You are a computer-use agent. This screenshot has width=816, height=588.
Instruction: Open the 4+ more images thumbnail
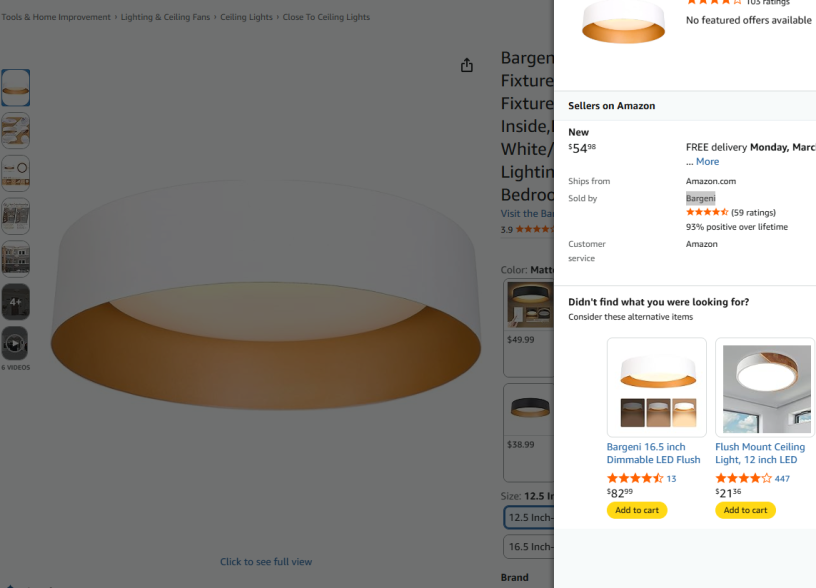tap(15, 301)
